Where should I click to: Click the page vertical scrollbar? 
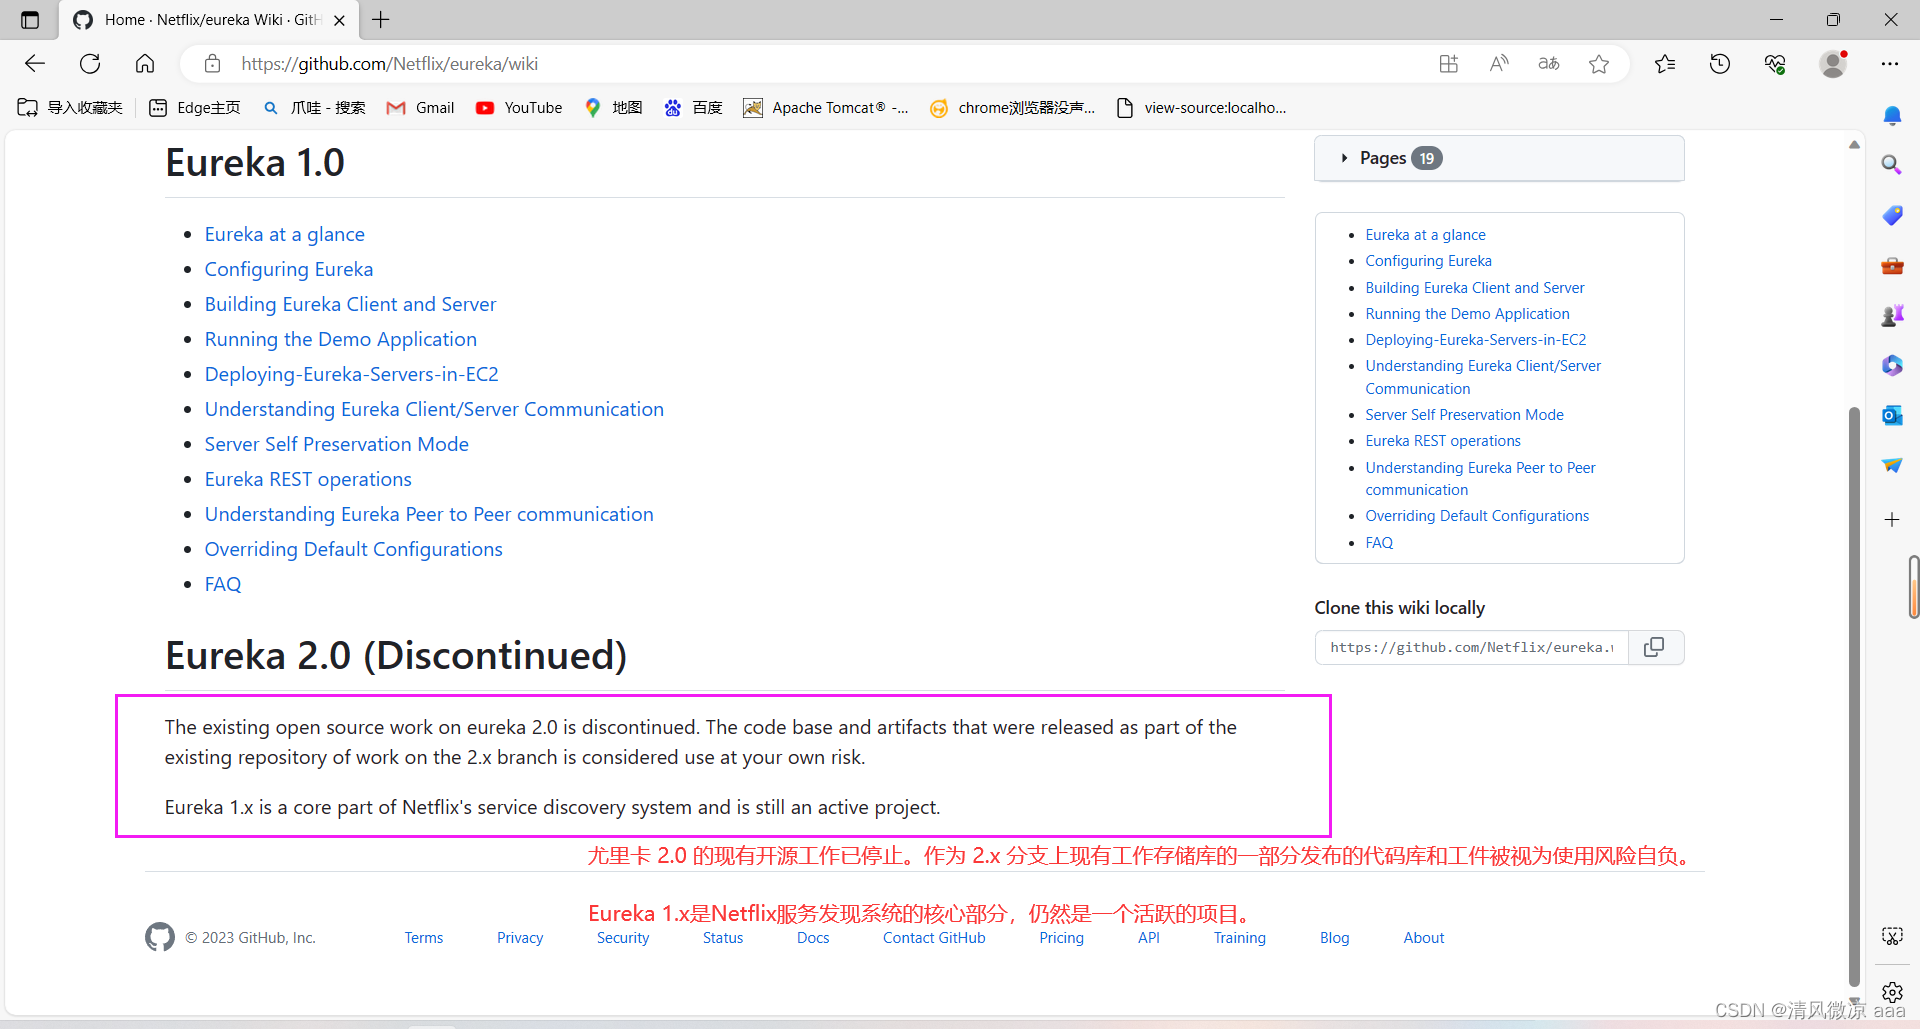[x=1854, y=695]
